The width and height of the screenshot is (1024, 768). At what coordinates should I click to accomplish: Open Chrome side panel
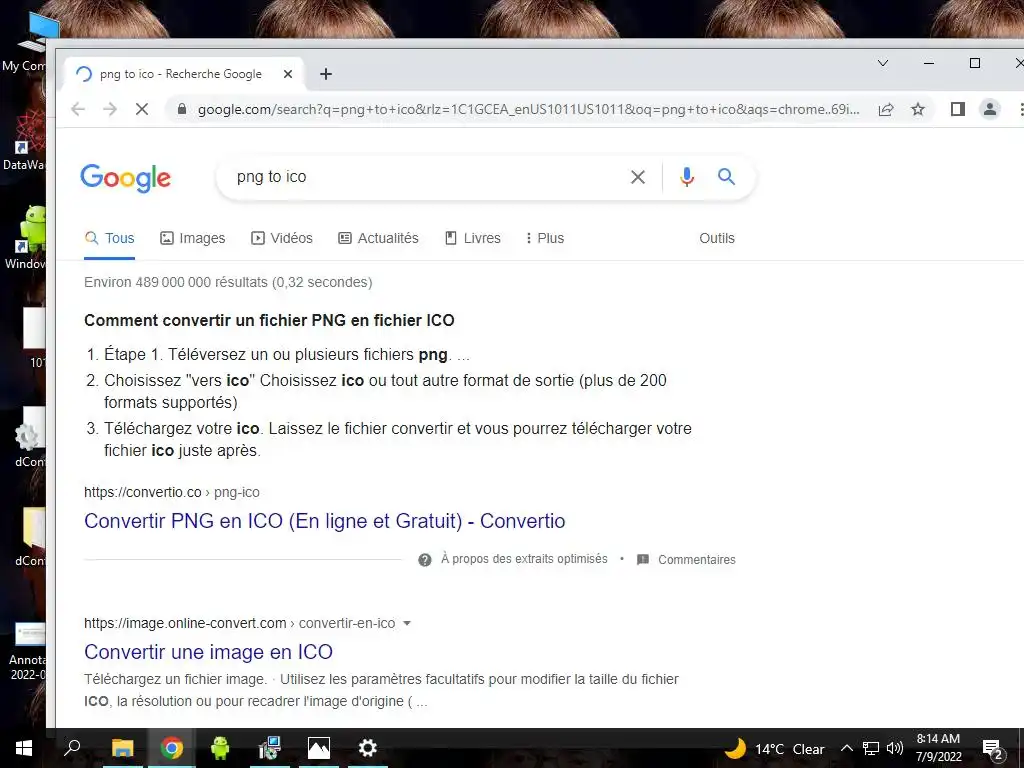957,109
